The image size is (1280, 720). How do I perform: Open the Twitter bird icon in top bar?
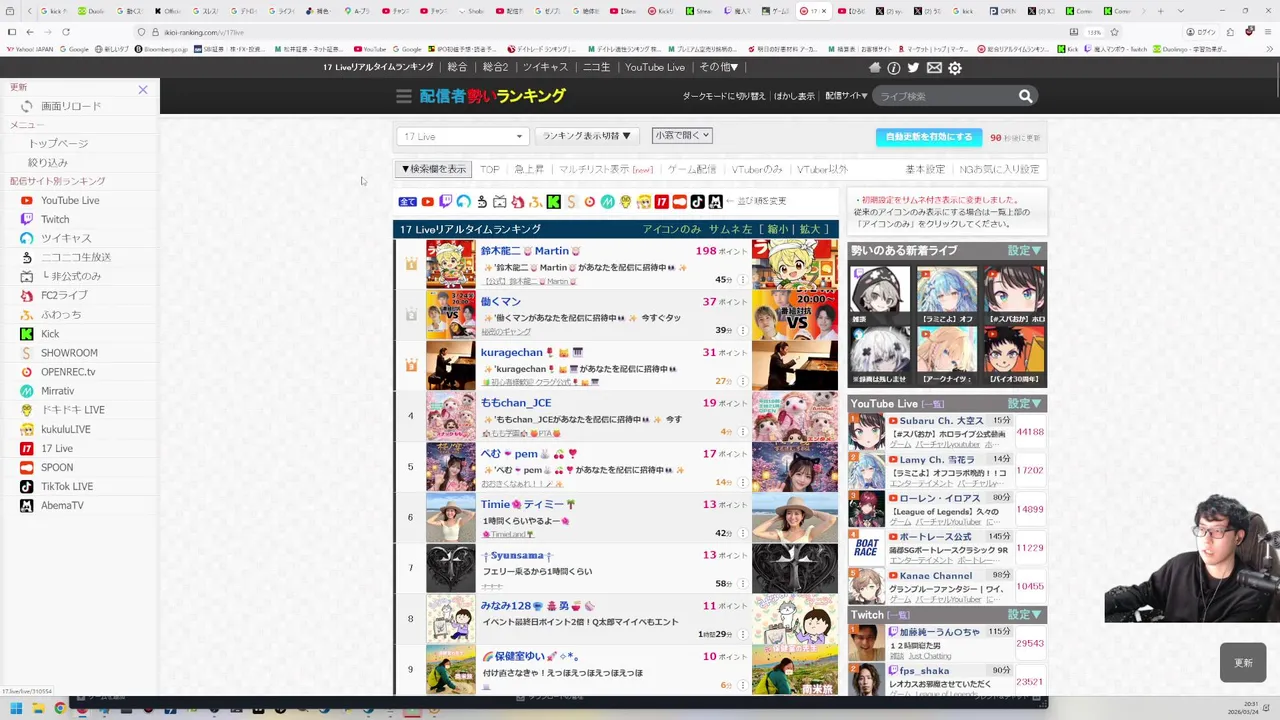pyautogui.click(x=914, y=67)
